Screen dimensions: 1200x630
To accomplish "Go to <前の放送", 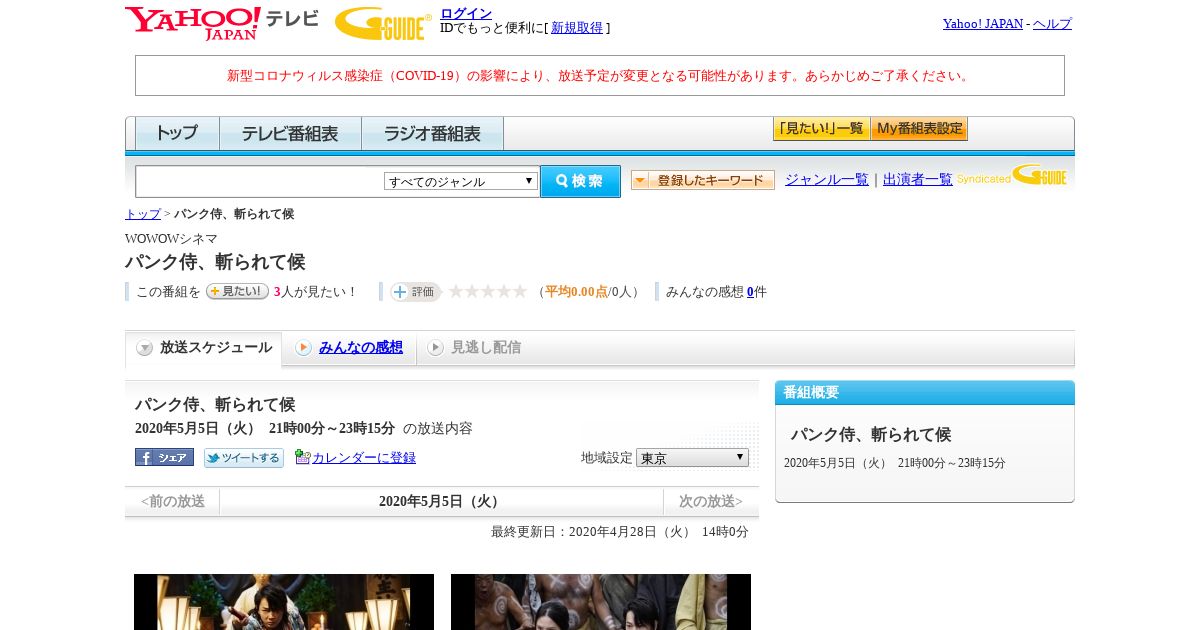I will tap(172, 501).
